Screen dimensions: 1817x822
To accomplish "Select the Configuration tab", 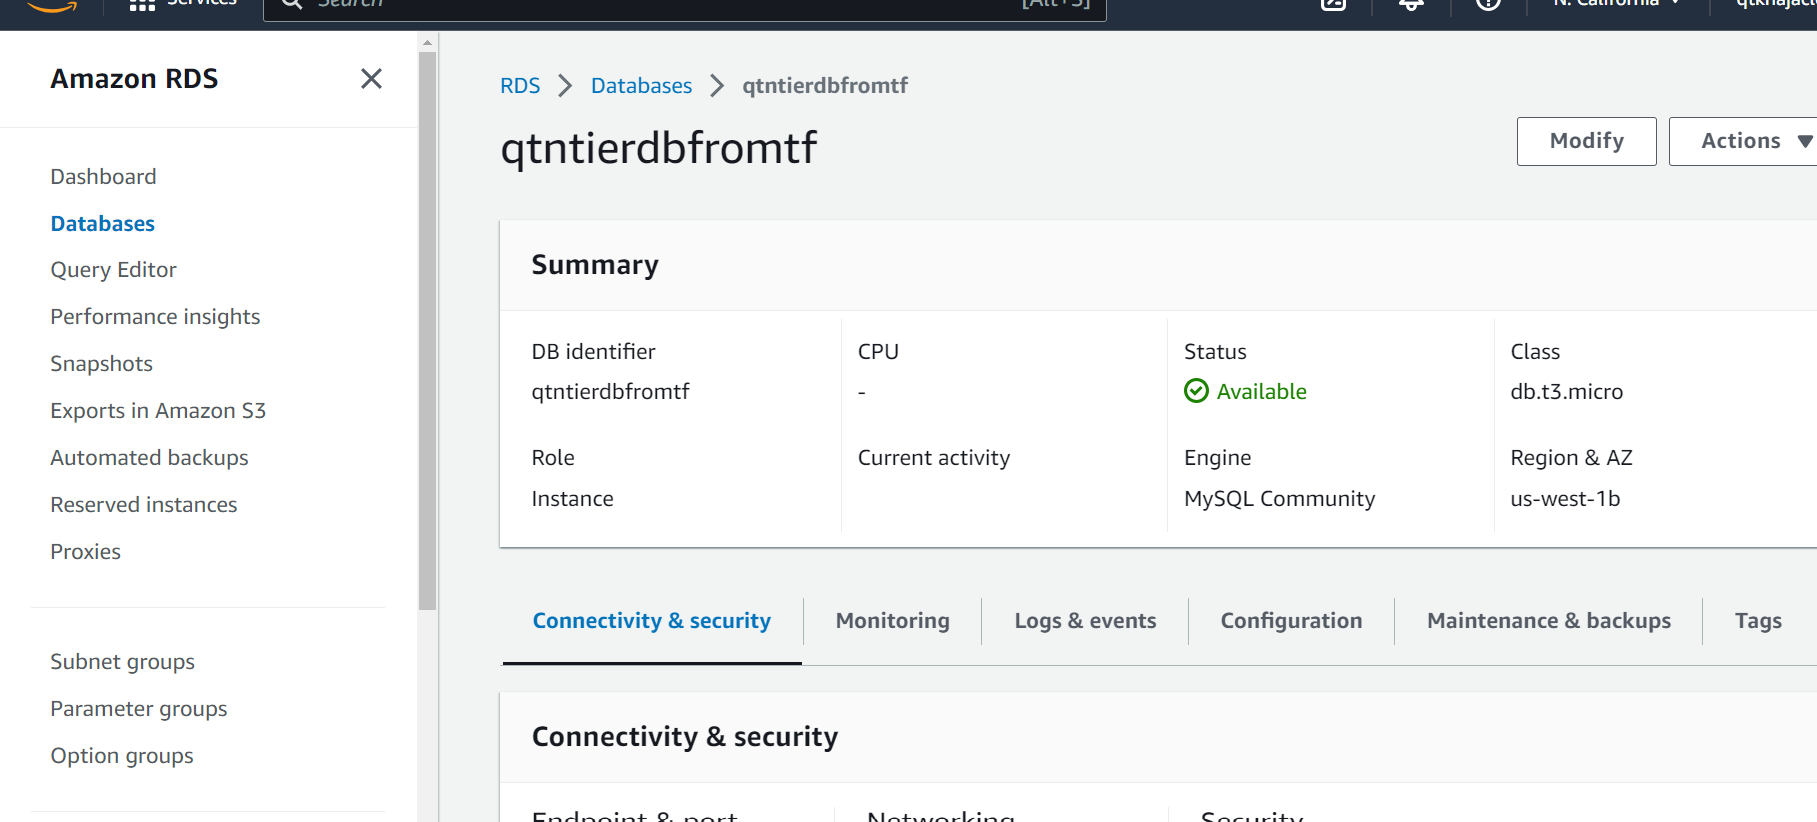I will pyautogui.click(x=1291, y=621).
